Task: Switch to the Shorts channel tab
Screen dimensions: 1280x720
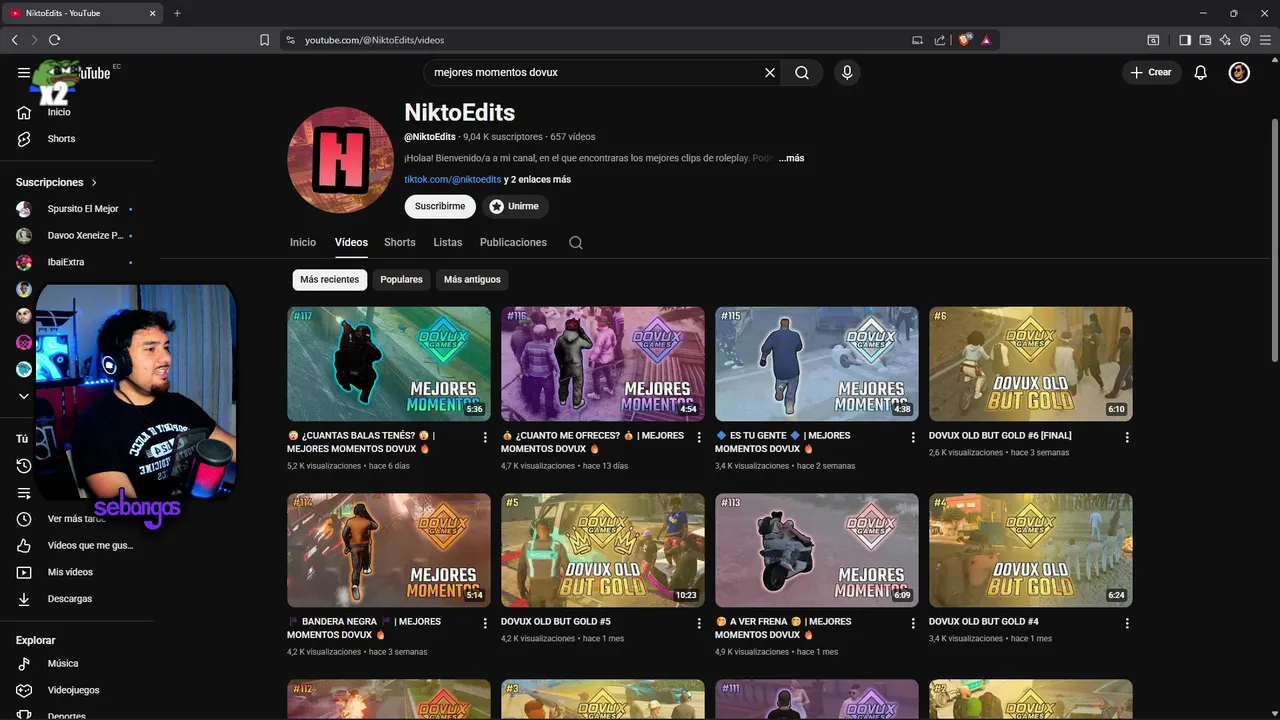Action: point(399,243)
